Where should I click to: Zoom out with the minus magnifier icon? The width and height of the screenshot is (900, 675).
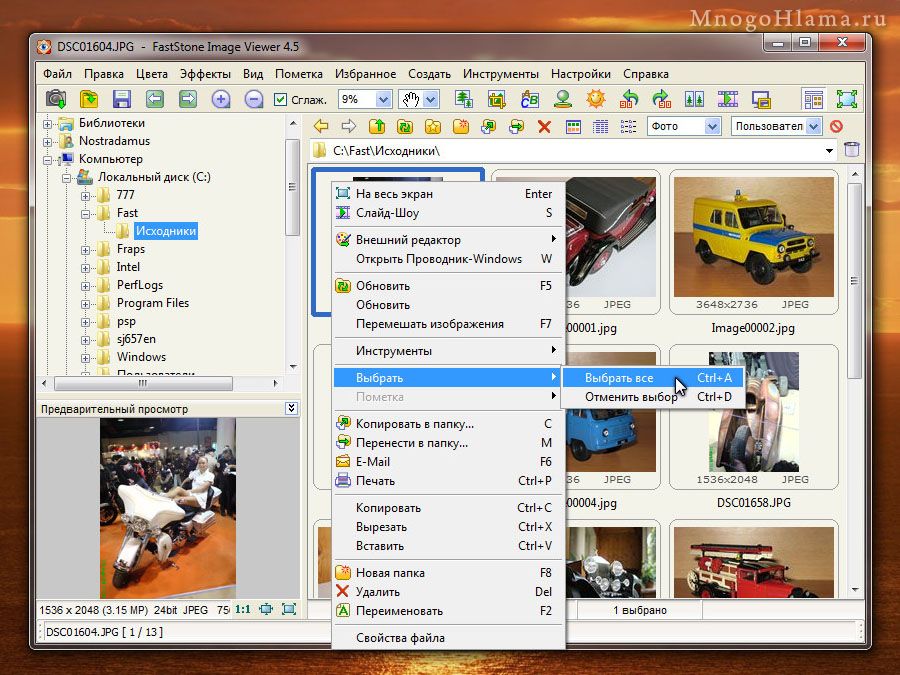pos(254,99)
